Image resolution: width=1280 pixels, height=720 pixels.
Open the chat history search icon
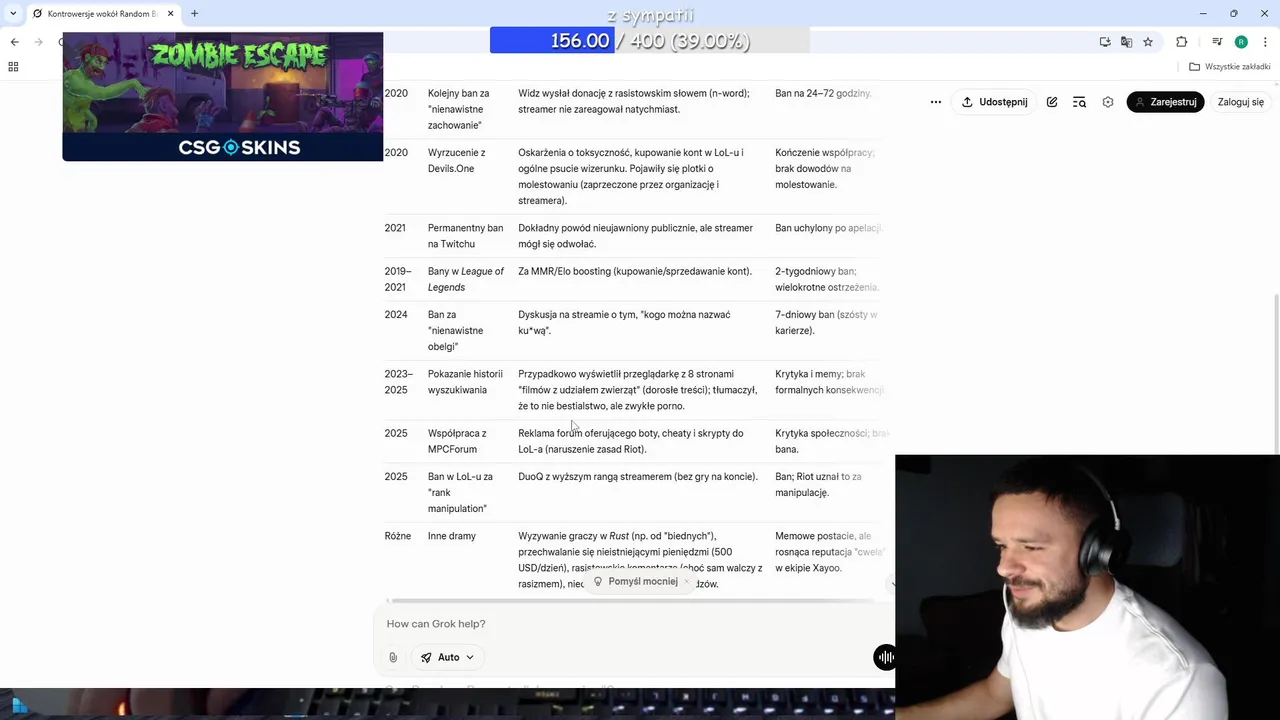(1079, 102)
